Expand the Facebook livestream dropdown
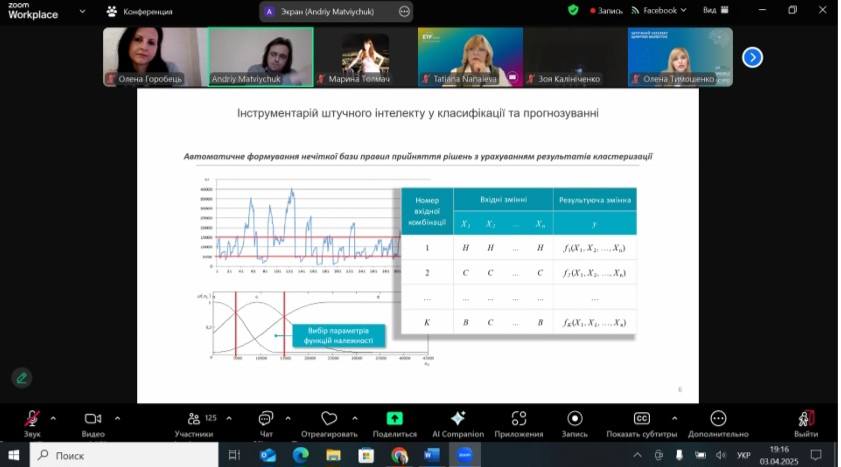The image size is (841, 467). point(686,10)
